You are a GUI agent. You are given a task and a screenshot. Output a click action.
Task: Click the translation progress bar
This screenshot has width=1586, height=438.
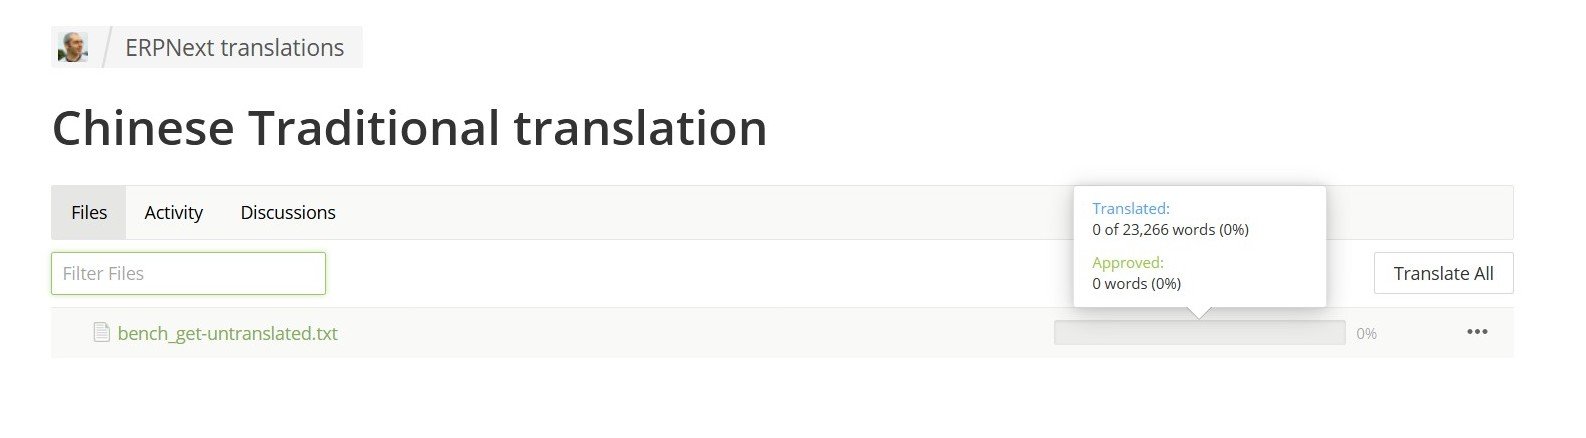(x=1199, y=333)
